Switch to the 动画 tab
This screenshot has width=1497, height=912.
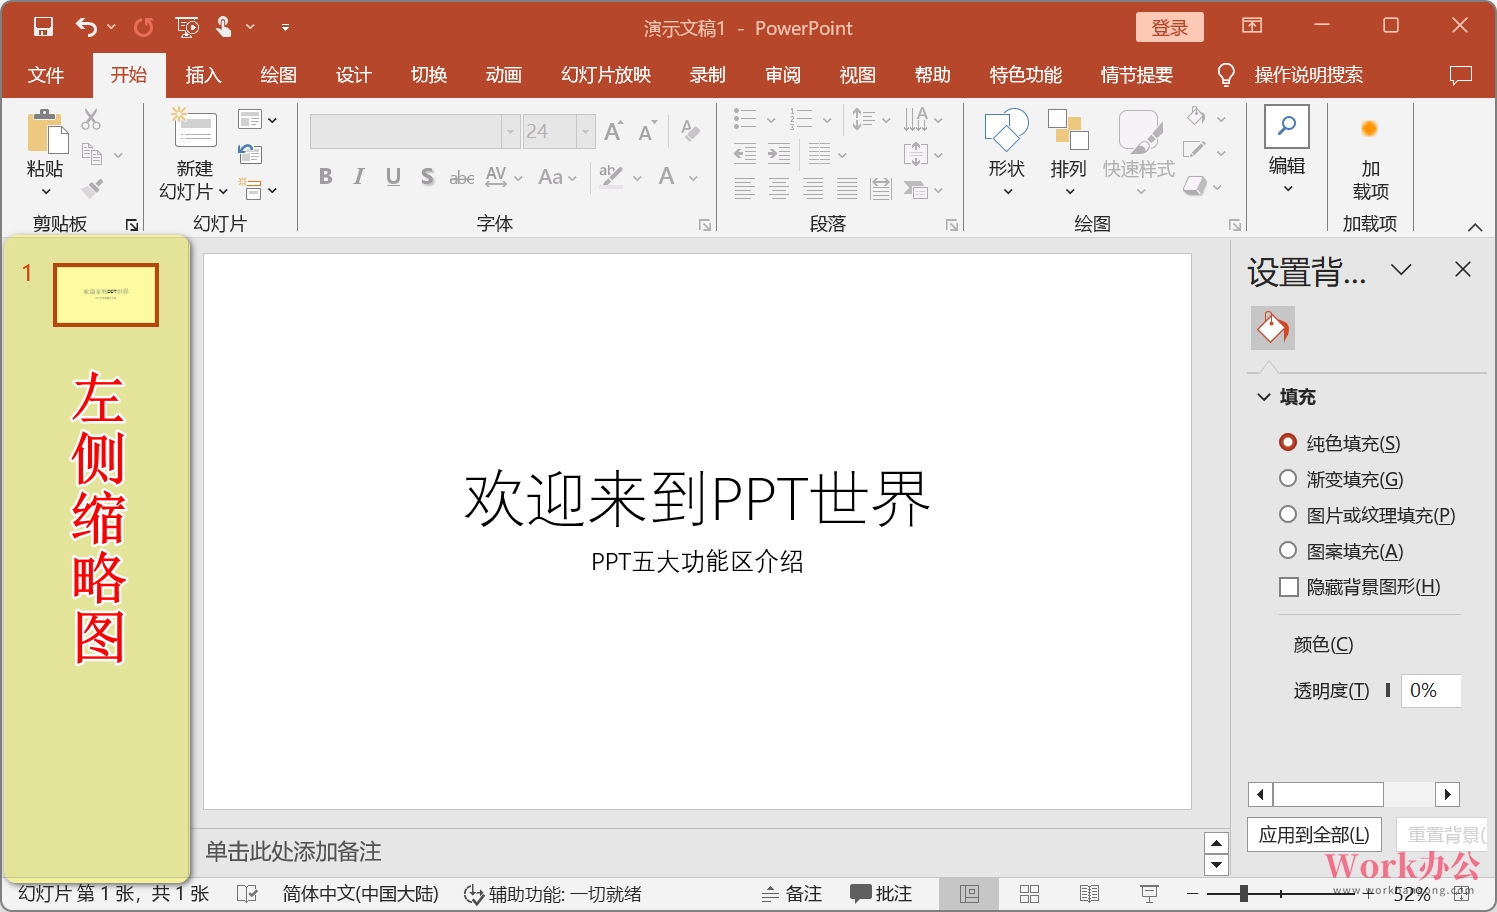(504, 75)
